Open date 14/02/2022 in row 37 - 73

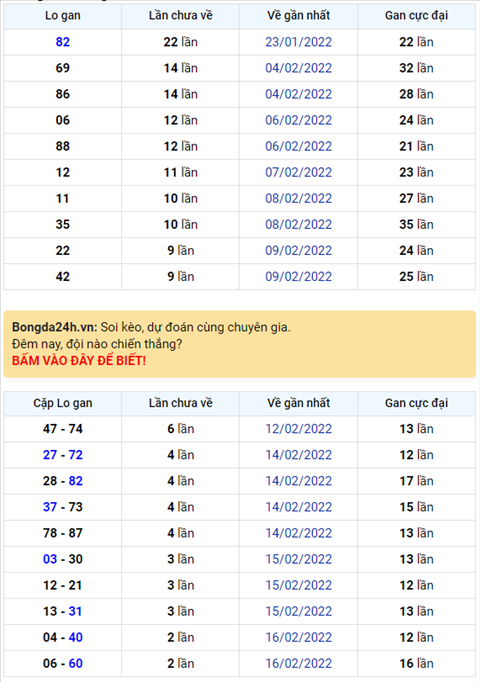(x=299, y=507)
